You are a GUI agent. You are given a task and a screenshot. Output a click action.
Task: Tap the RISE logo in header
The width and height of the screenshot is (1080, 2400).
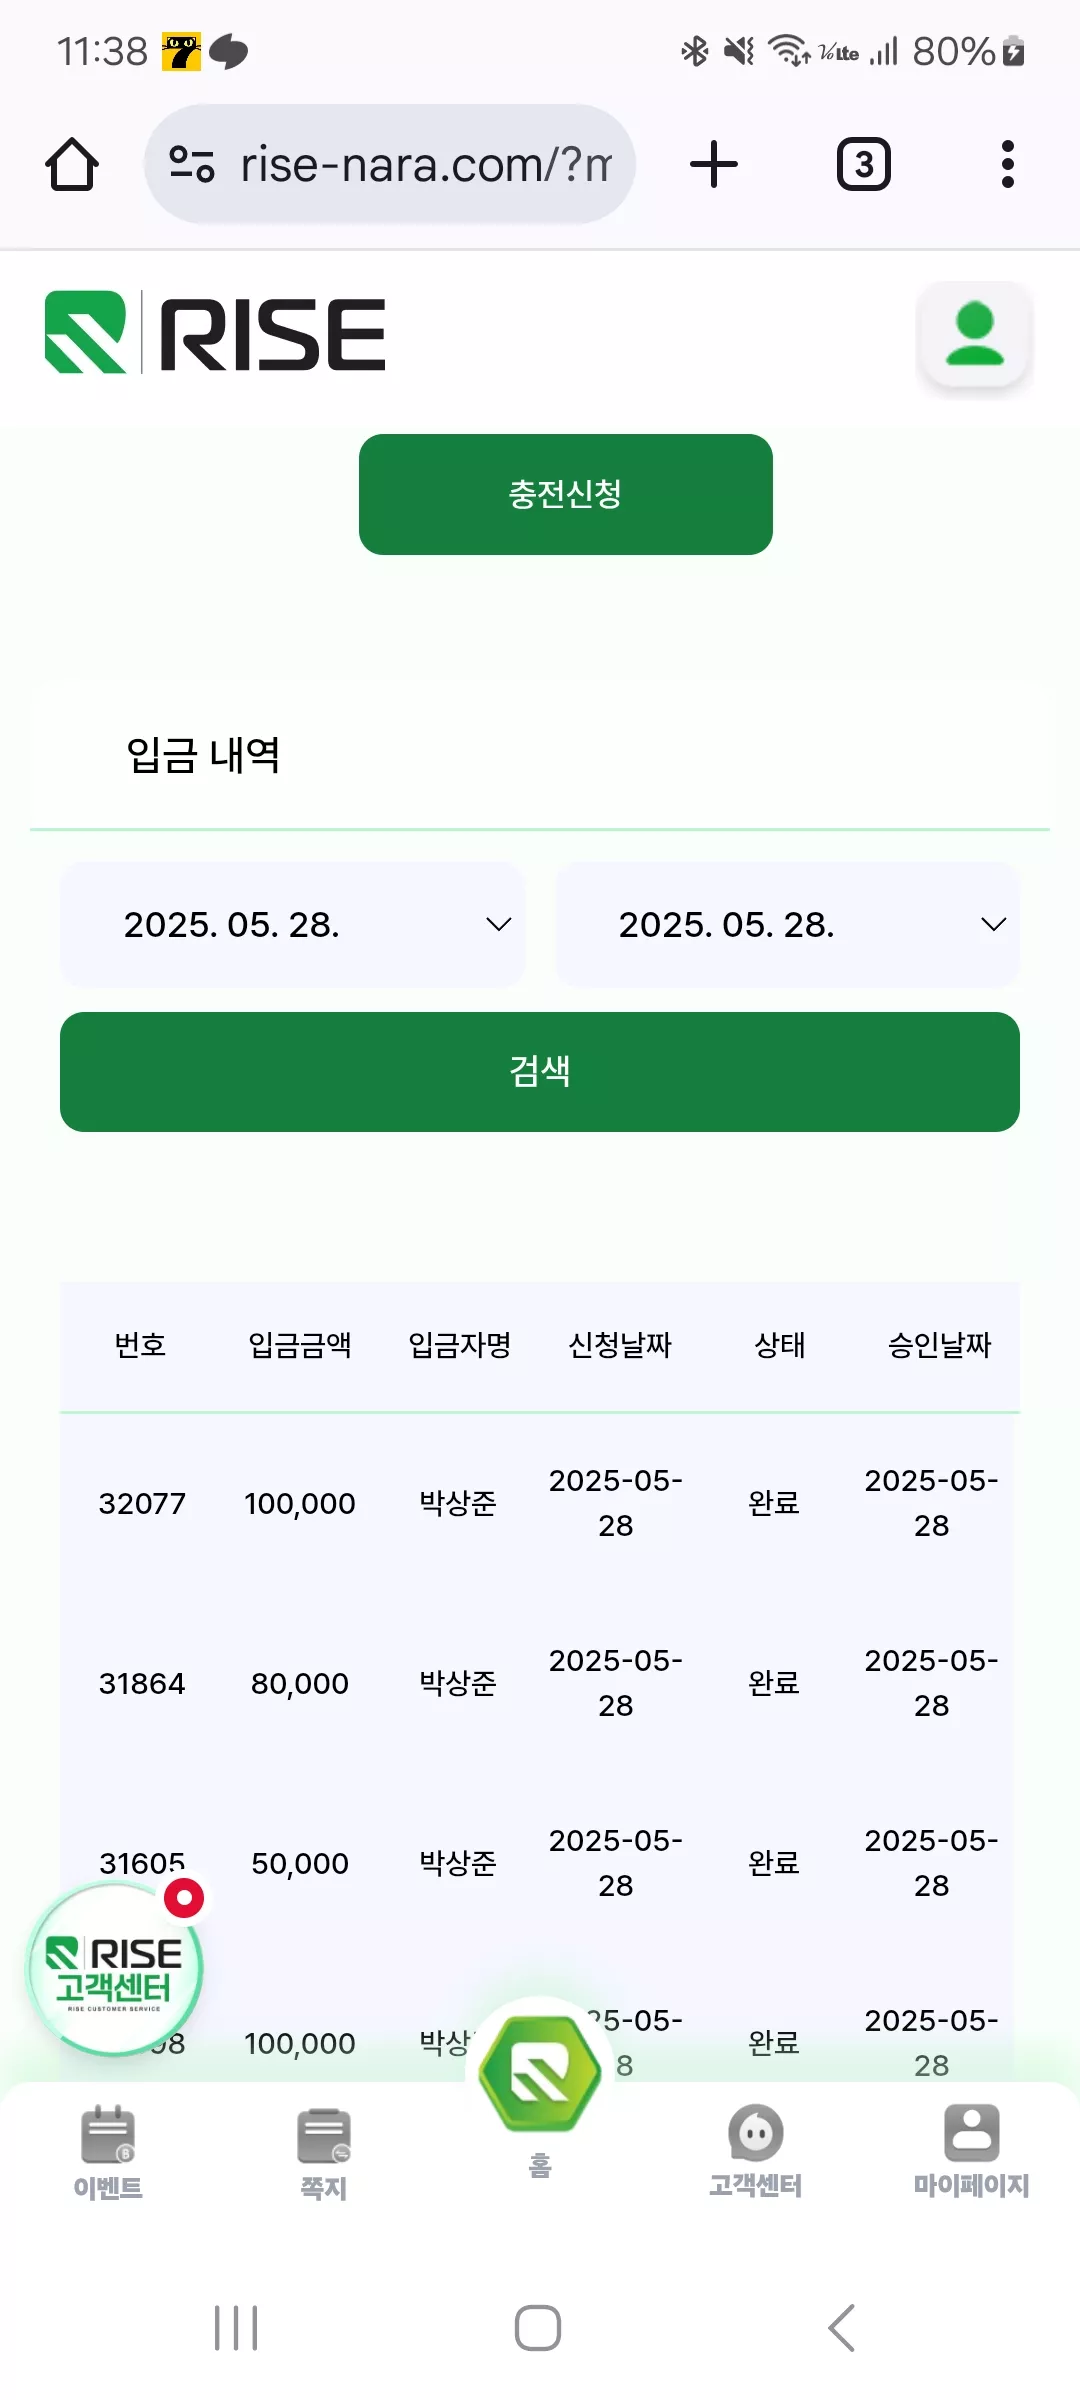[x=215, y=333]
